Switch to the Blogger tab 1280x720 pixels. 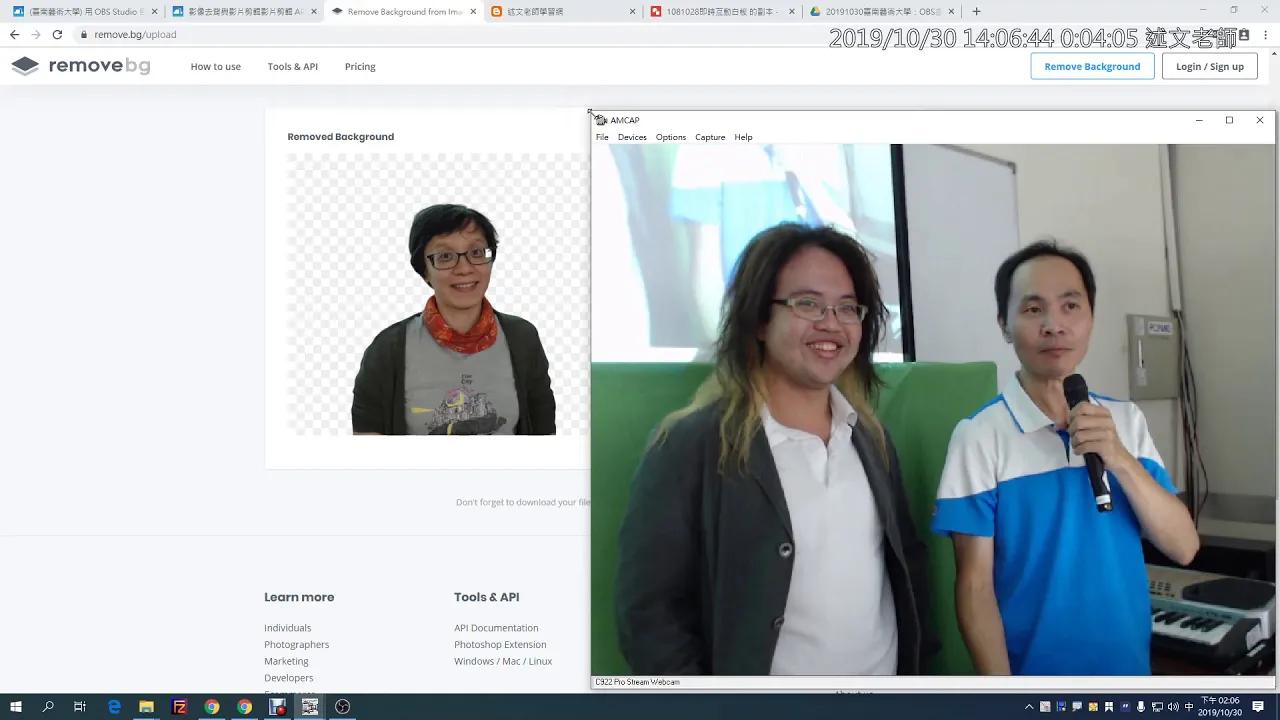(x=562, y=12)
